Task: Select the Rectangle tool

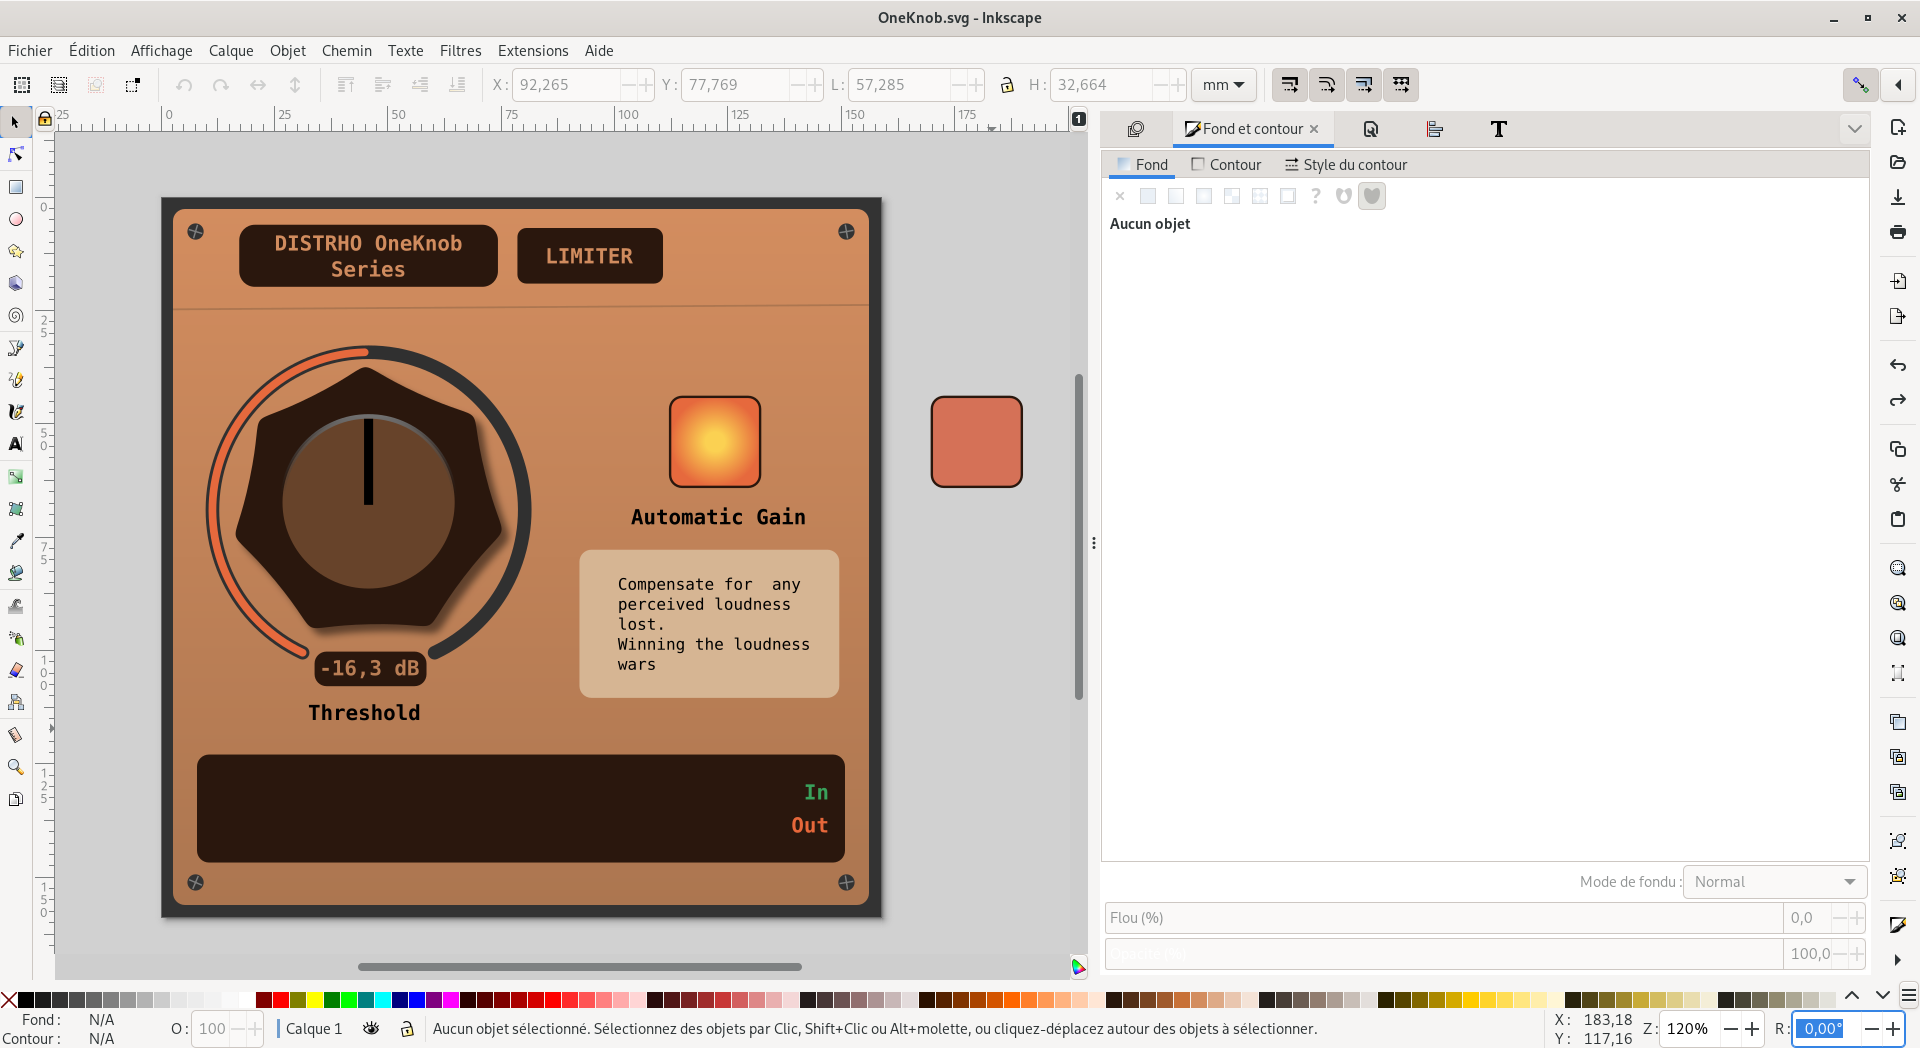Action: point(15,187)
